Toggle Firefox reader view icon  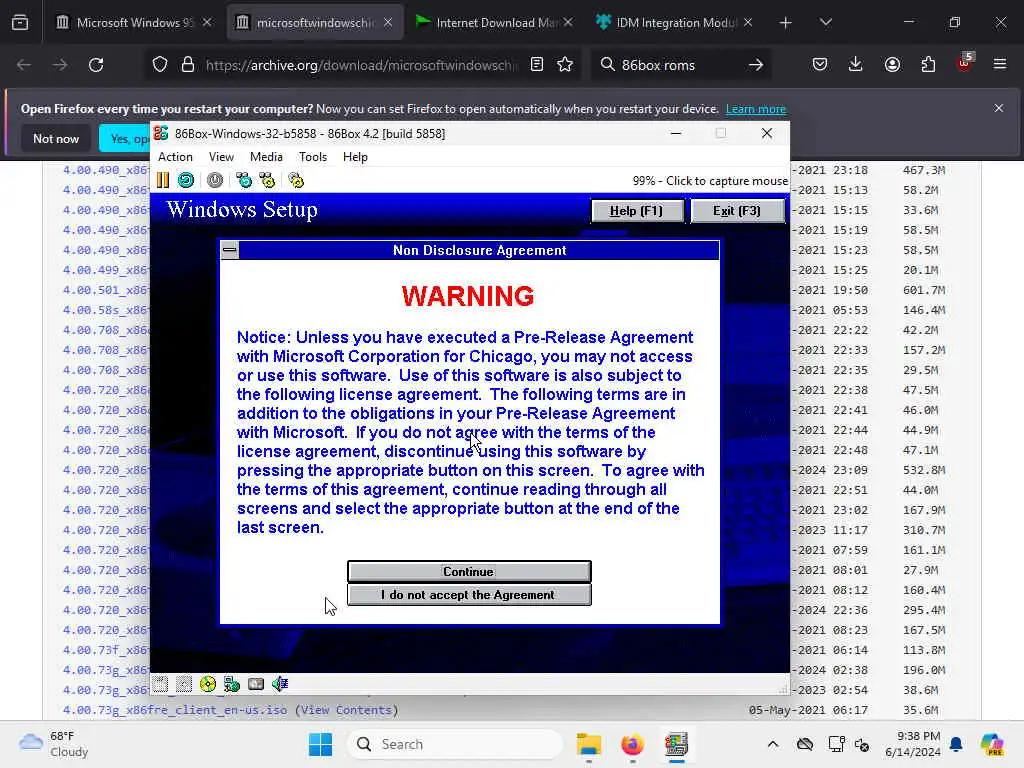537,65
